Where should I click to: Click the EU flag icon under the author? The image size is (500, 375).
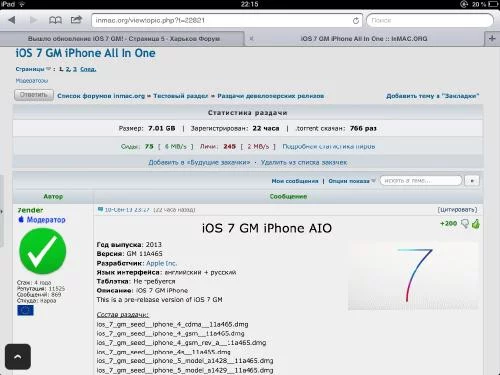click(25, 310)
